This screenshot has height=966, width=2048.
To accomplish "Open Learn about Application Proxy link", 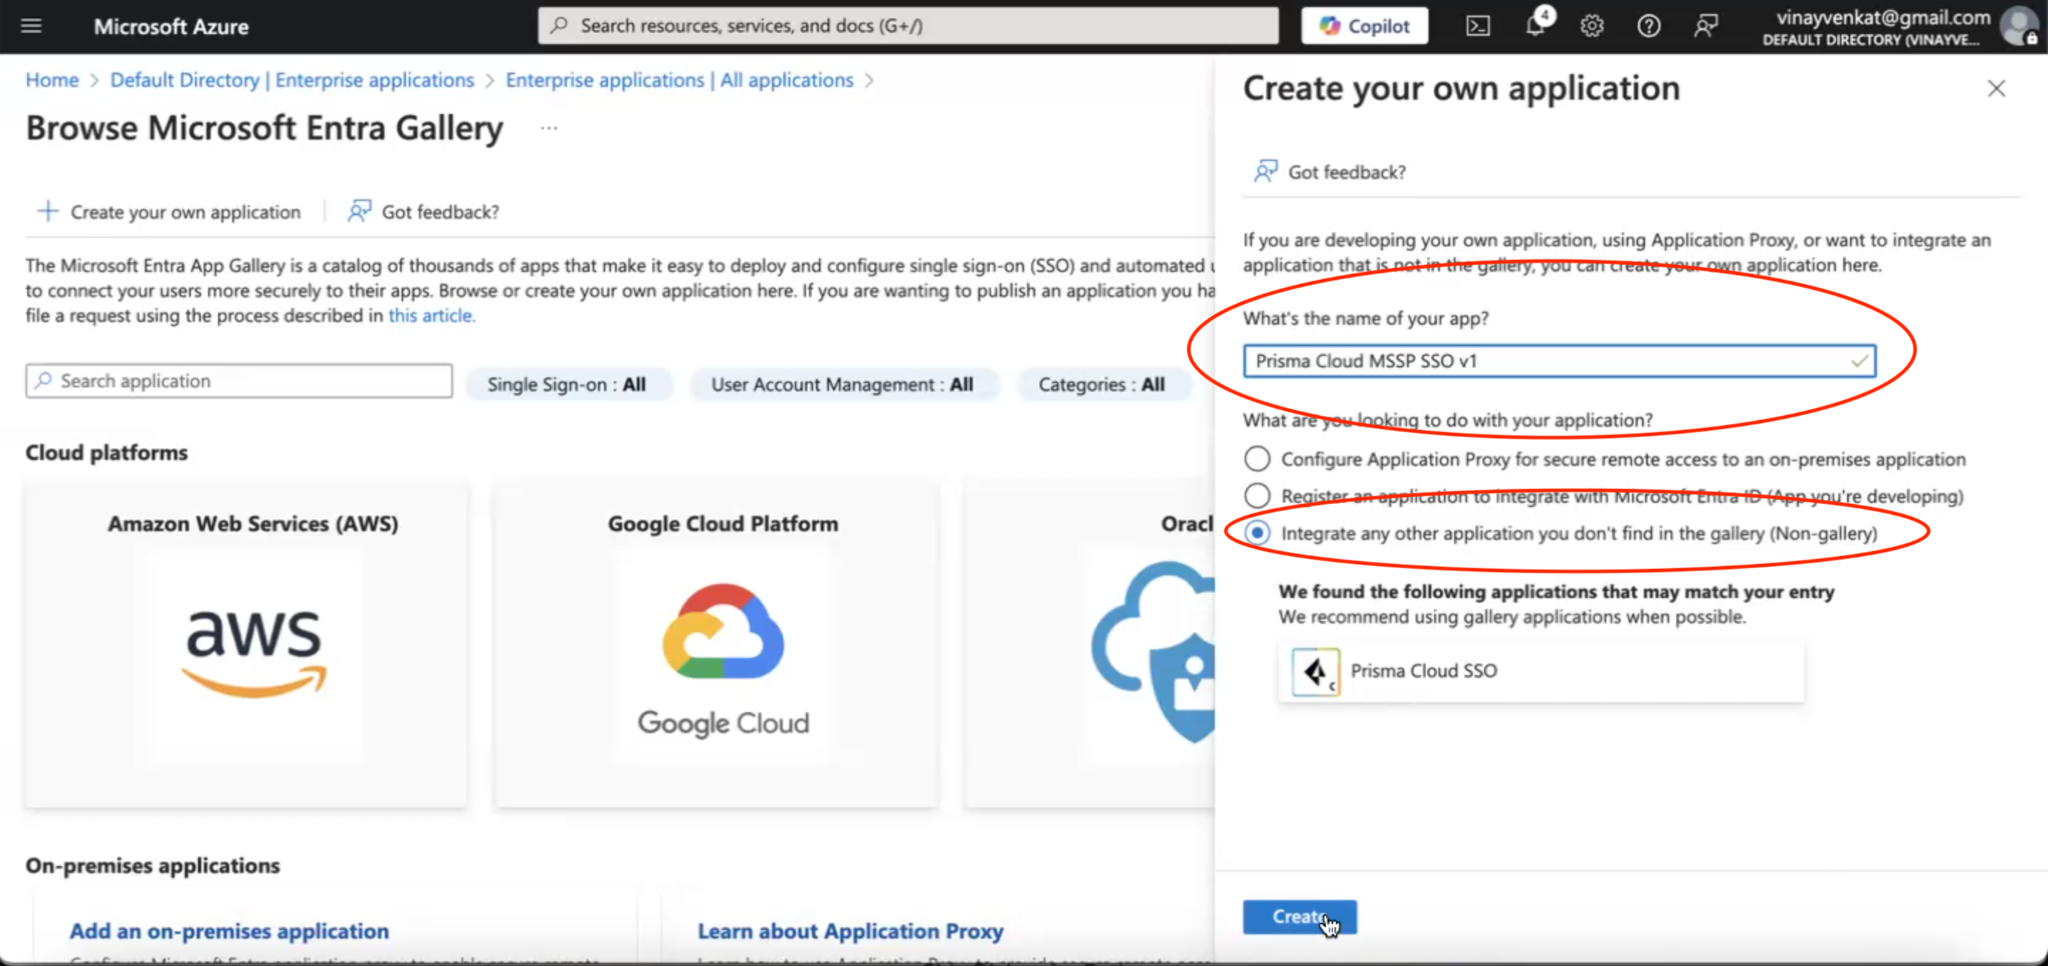I will (x=850, y=931).
